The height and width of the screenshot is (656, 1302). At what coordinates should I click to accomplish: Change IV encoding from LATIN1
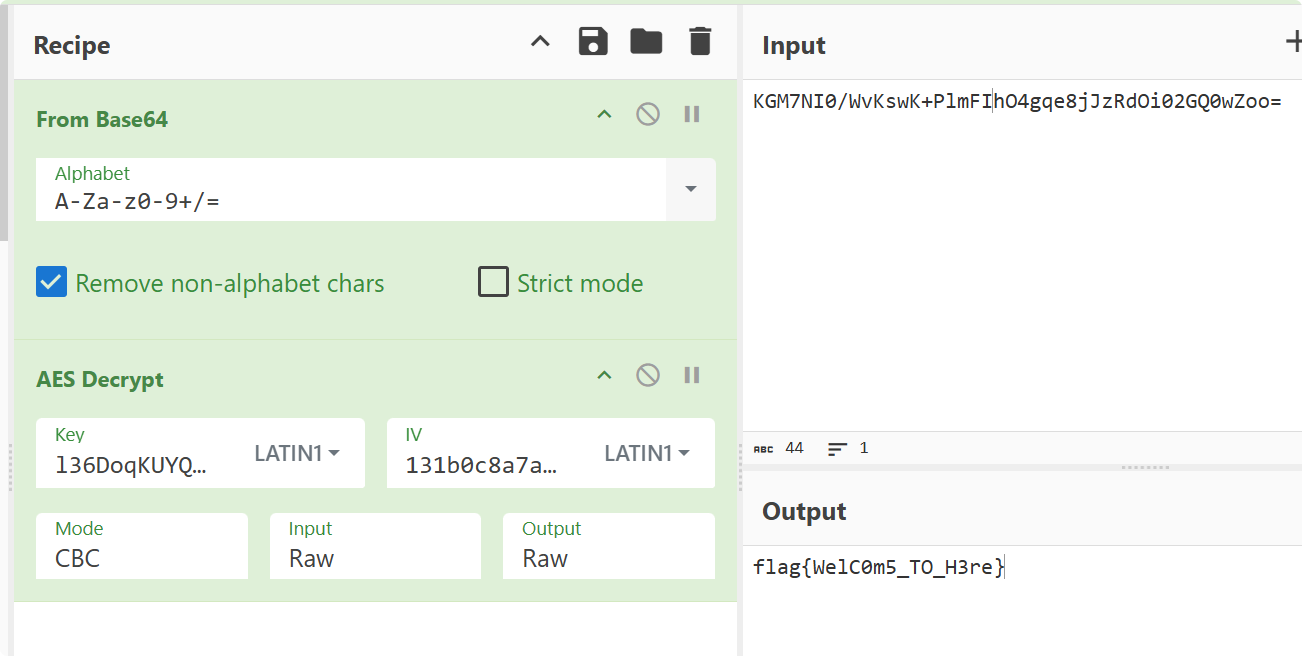click(647, 453)
